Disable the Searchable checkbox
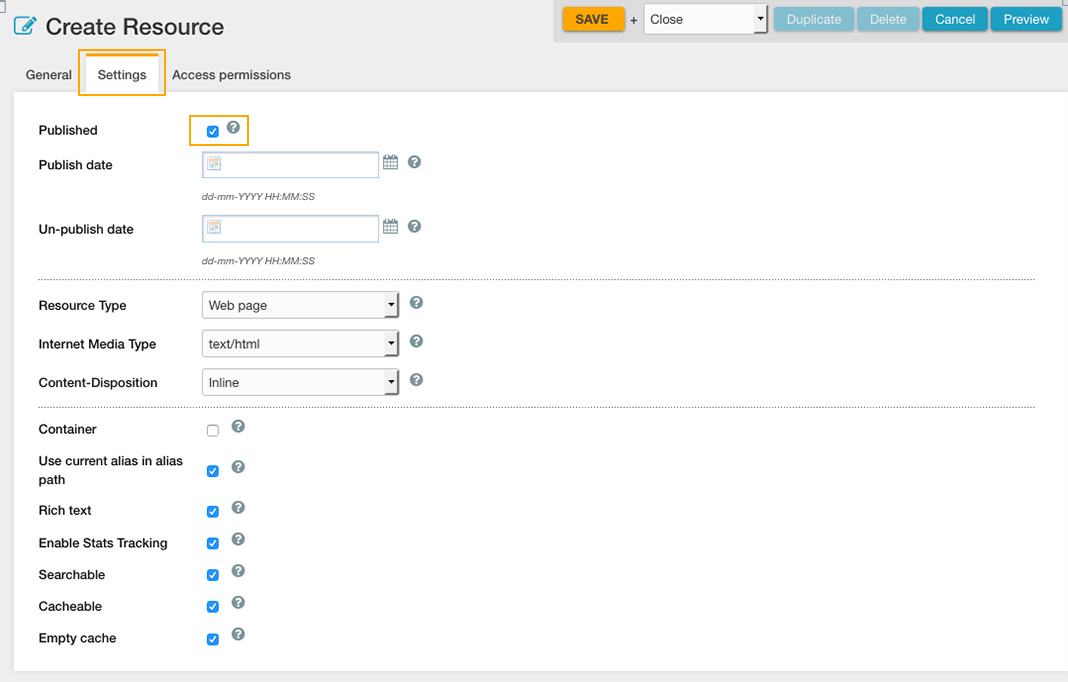The width and height of the screenshot is (1068, 682). tap(213, 576)
